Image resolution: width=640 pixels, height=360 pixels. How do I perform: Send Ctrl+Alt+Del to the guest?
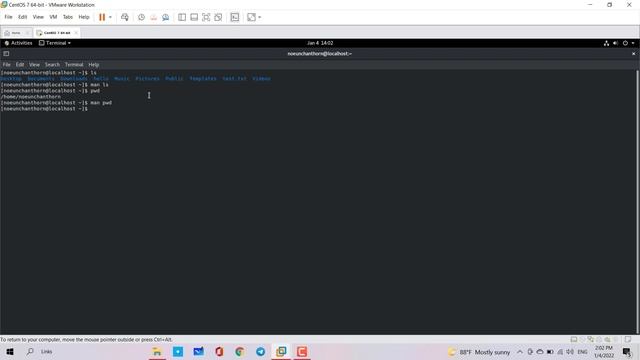[x=125, y=17]
